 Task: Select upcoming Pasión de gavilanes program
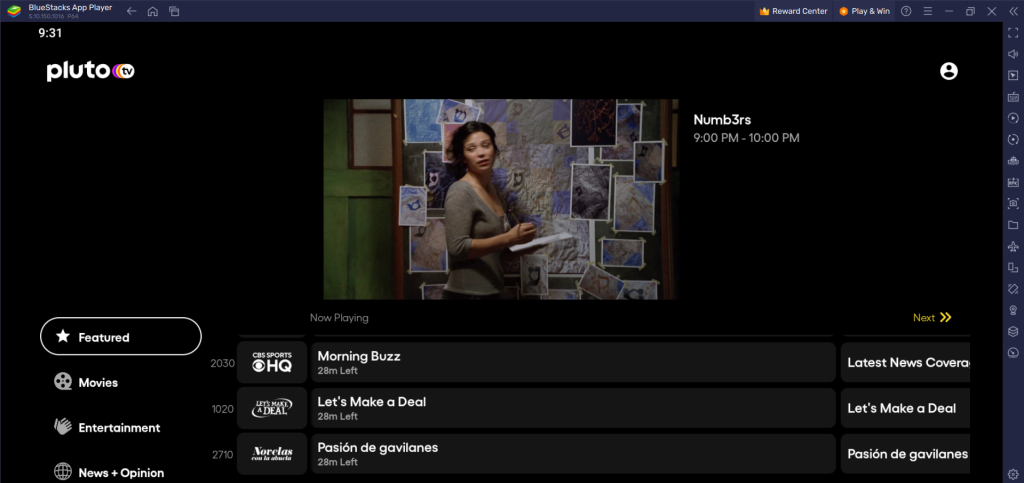[905, 454]
